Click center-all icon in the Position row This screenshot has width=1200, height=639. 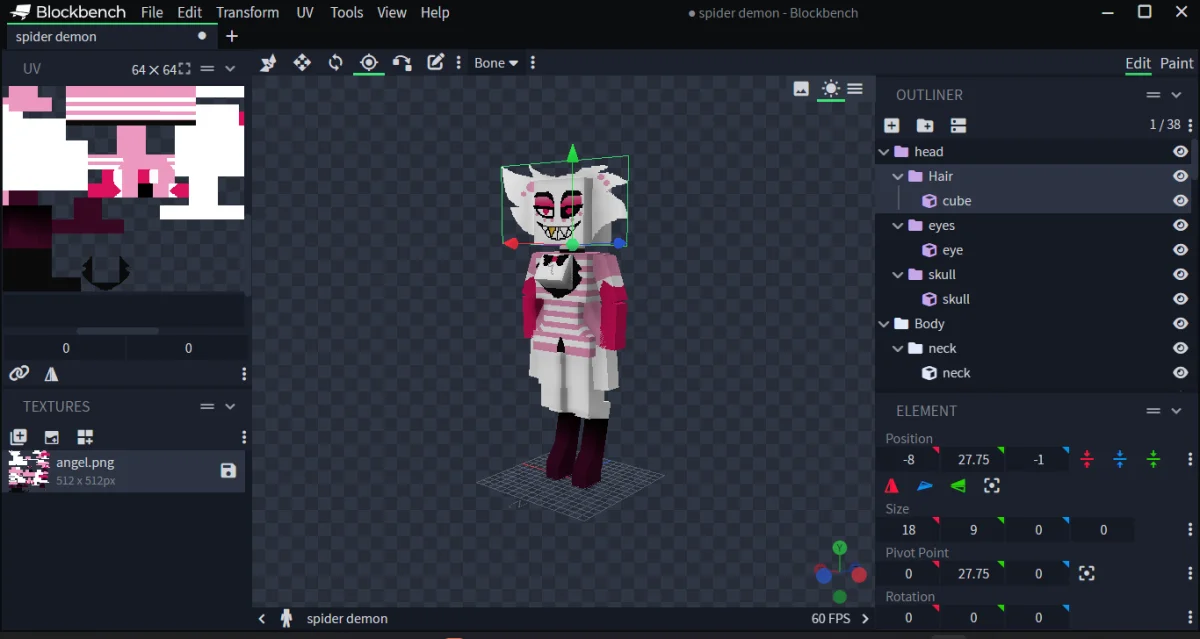click(x=992, y=486)
